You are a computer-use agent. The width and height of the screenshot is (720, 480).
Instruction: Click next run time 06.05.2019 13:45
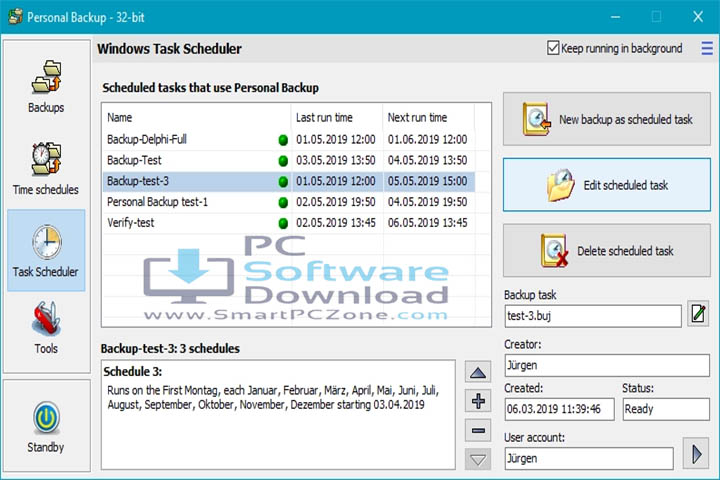coord(428,223)
